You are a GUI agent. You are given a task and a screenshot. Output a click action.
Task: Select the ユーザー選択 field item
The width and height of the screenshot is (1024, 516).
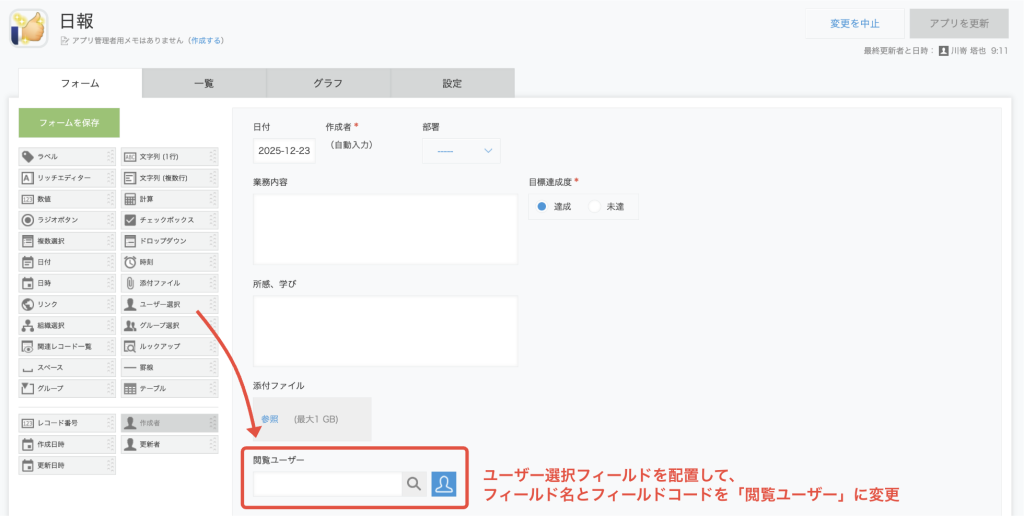click(x=170, y=304)
